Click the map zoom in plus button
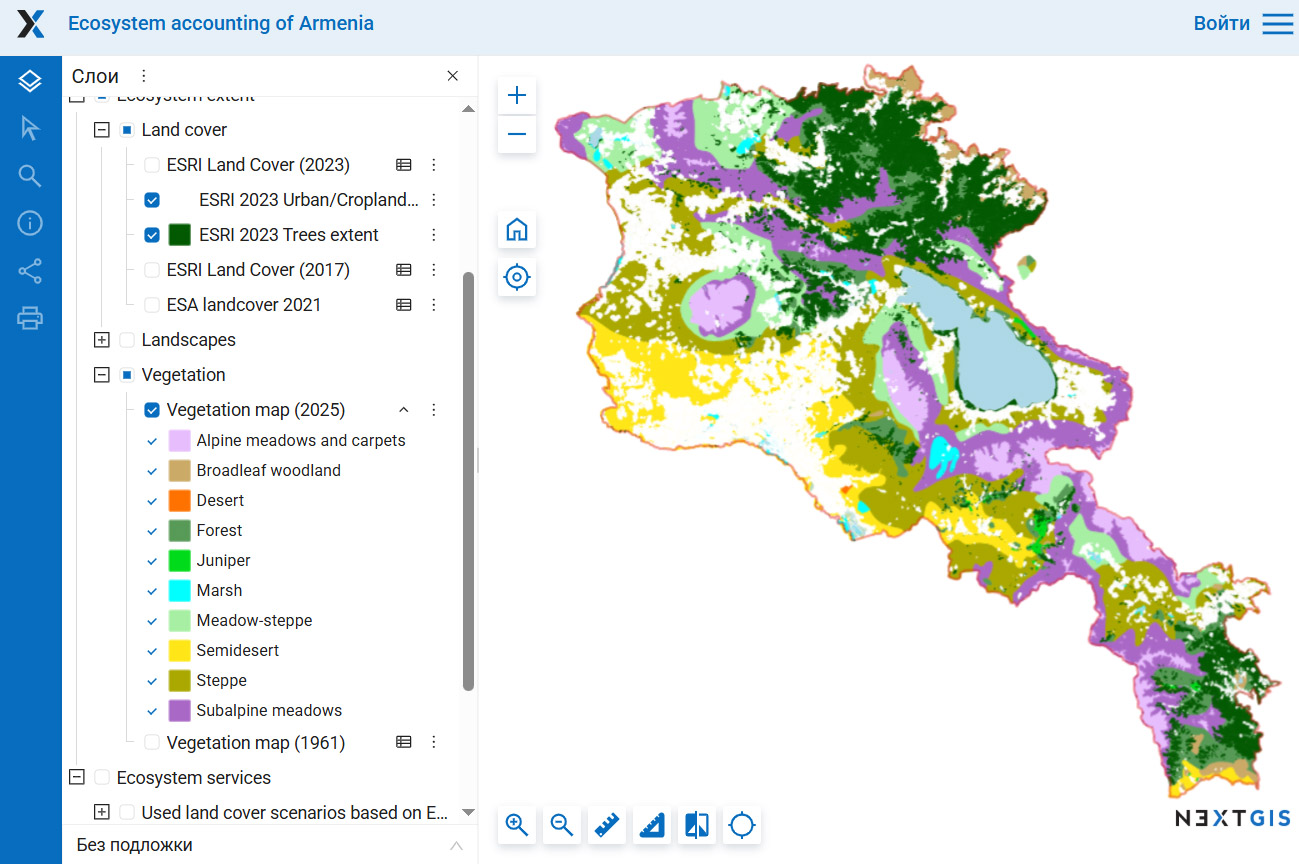 pyautogui.click(x=517, y=96)
